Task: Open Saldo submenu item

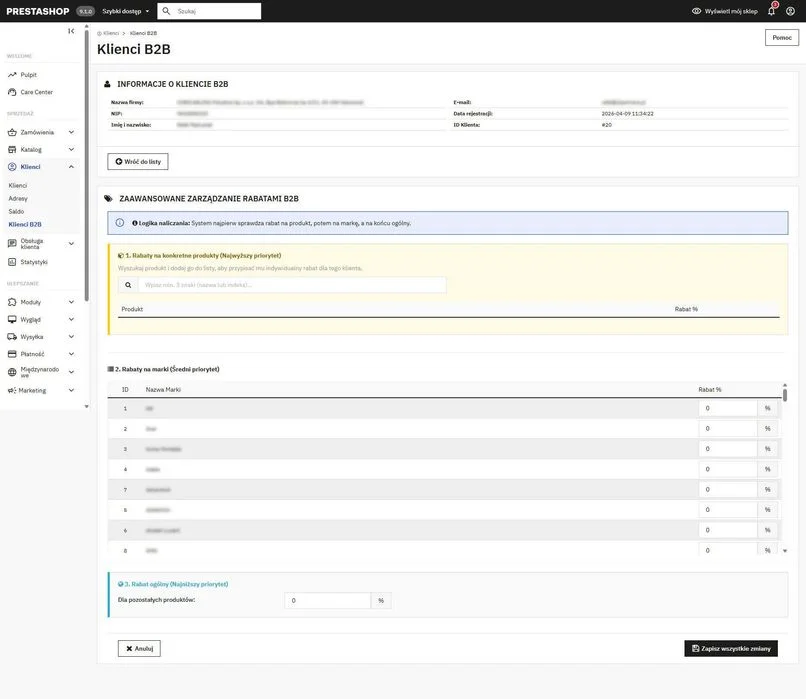Action: 16,212
